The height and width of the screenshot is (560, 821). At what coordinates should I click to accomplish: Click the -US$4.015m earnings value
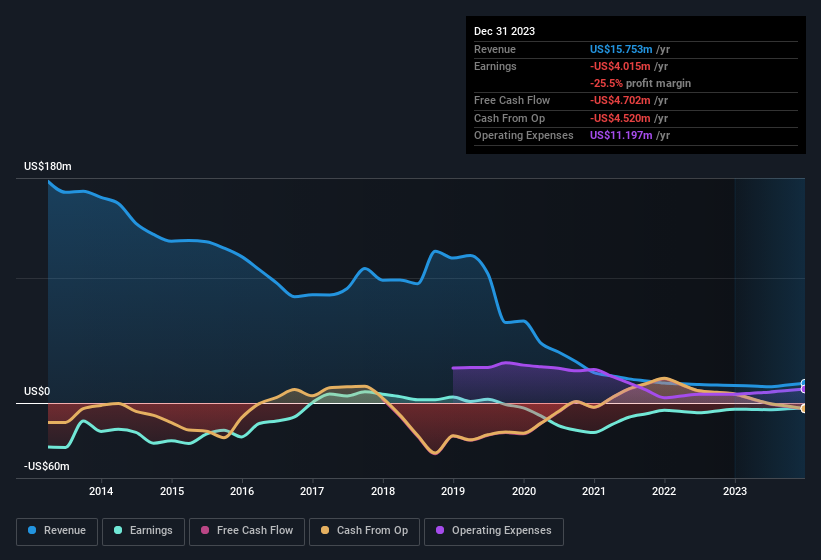(620, 66)
